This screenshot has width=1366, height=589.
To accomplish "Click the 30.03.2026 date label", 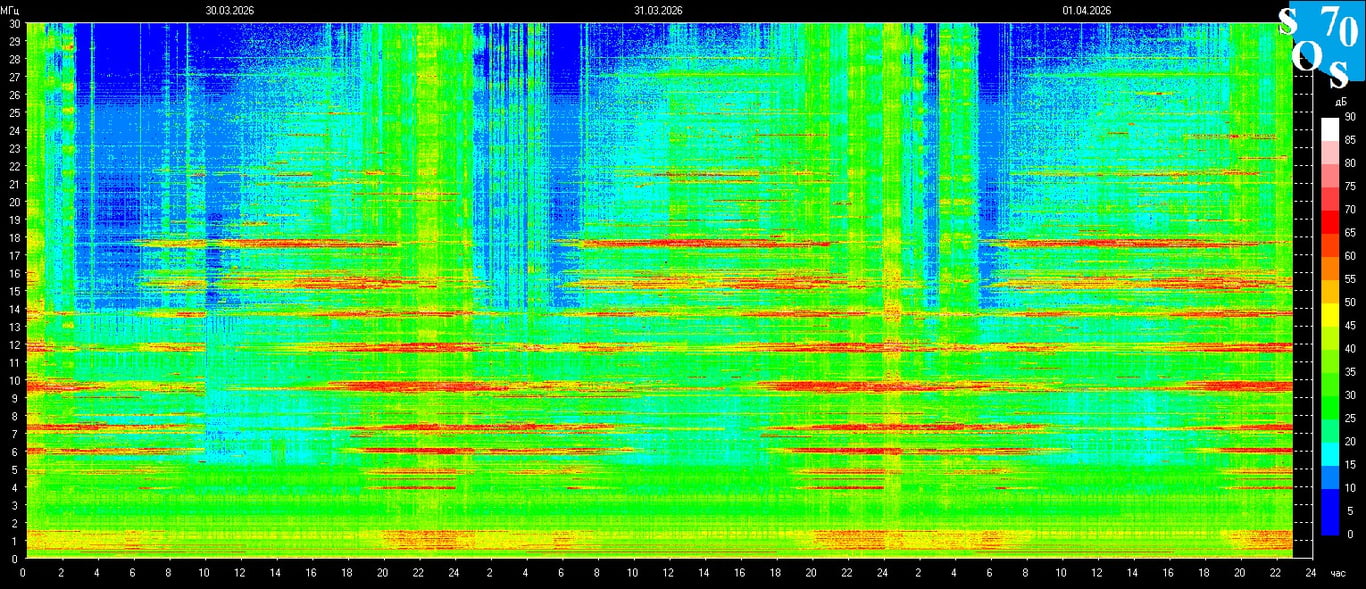I will (229, 10).
